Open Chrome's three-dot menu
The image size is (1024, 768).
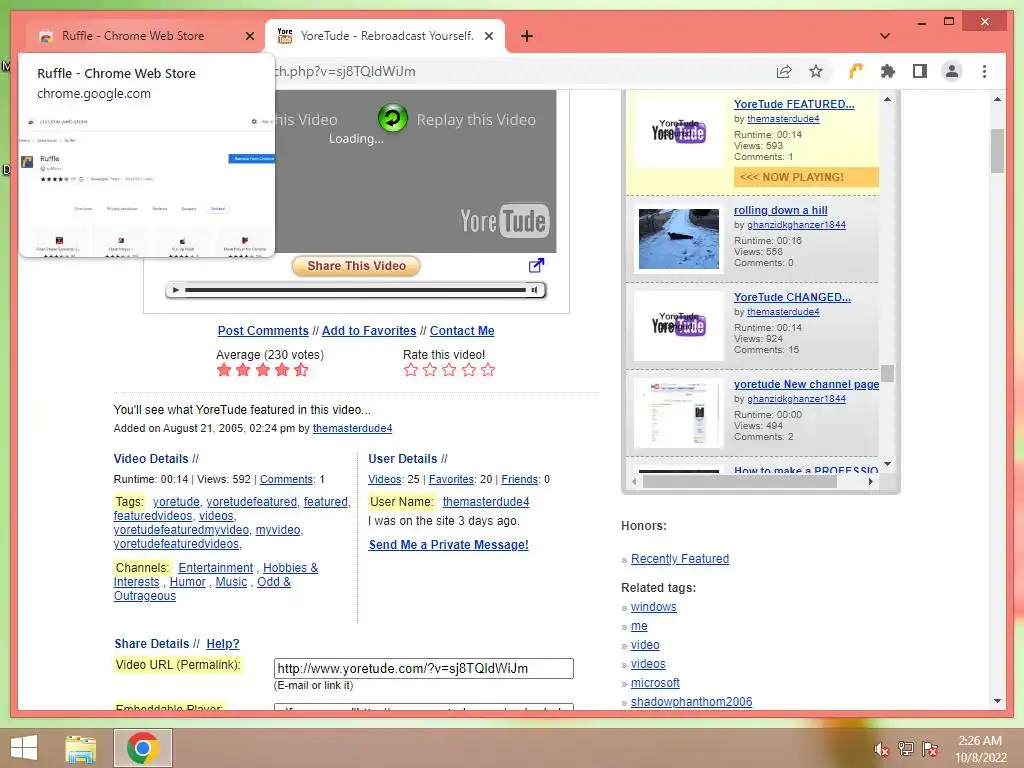pyautogui.click(x=984, y=71)
